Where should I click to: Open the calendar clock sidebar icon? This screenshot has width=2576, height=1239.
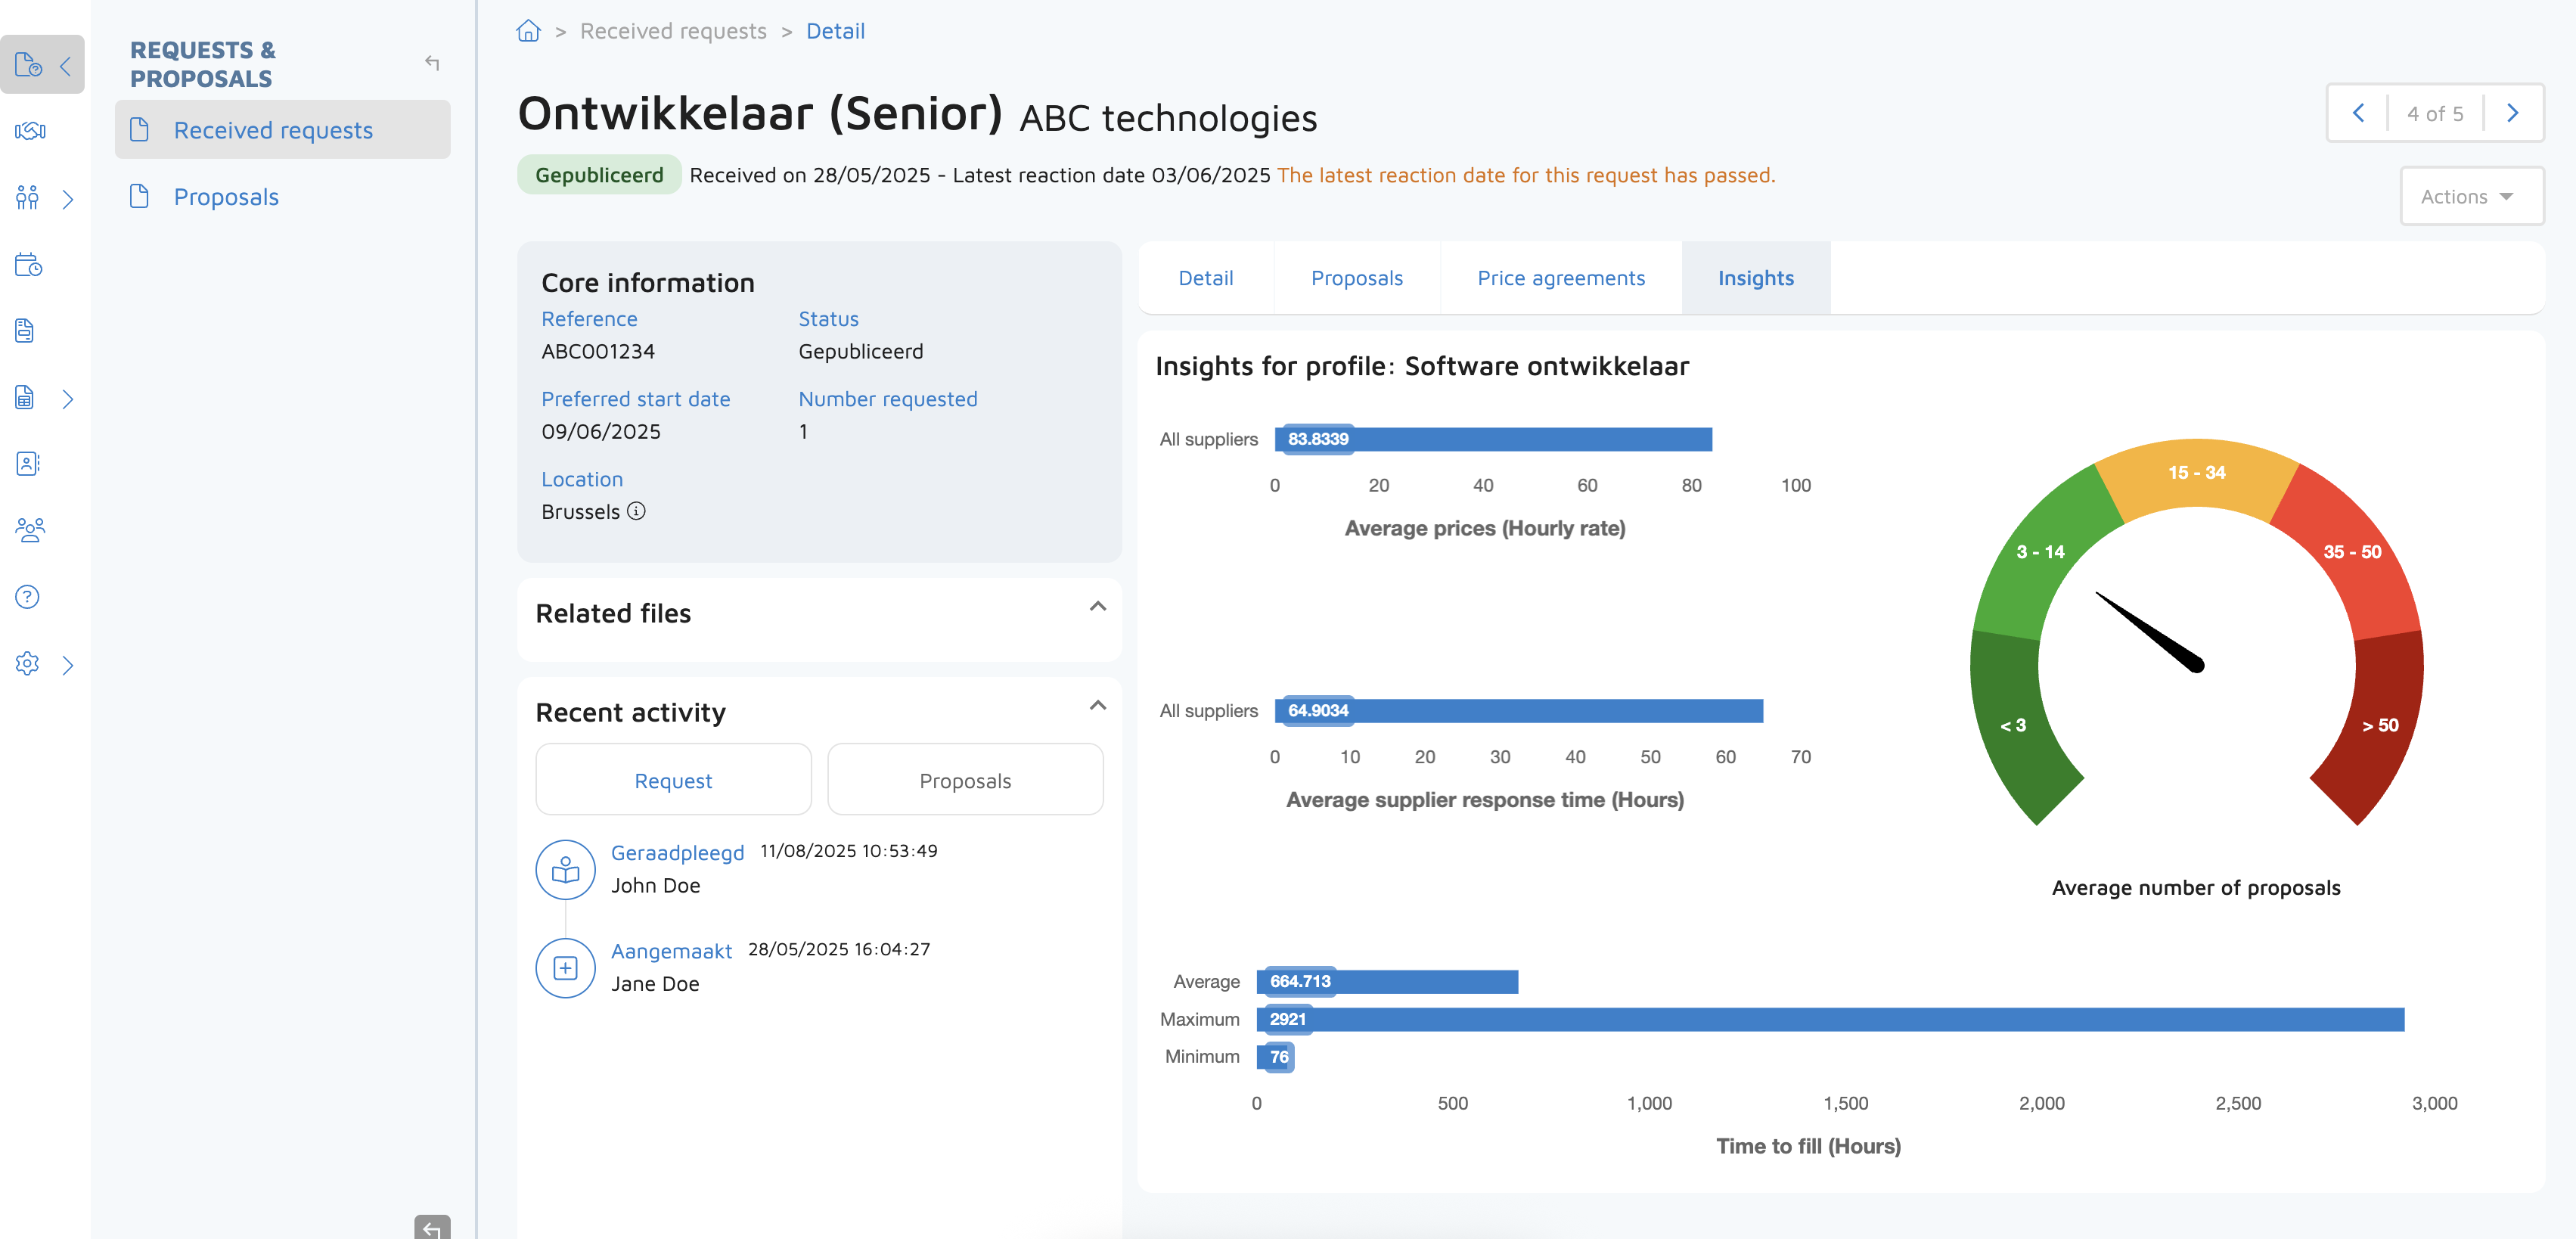click(x=28, y=265)
